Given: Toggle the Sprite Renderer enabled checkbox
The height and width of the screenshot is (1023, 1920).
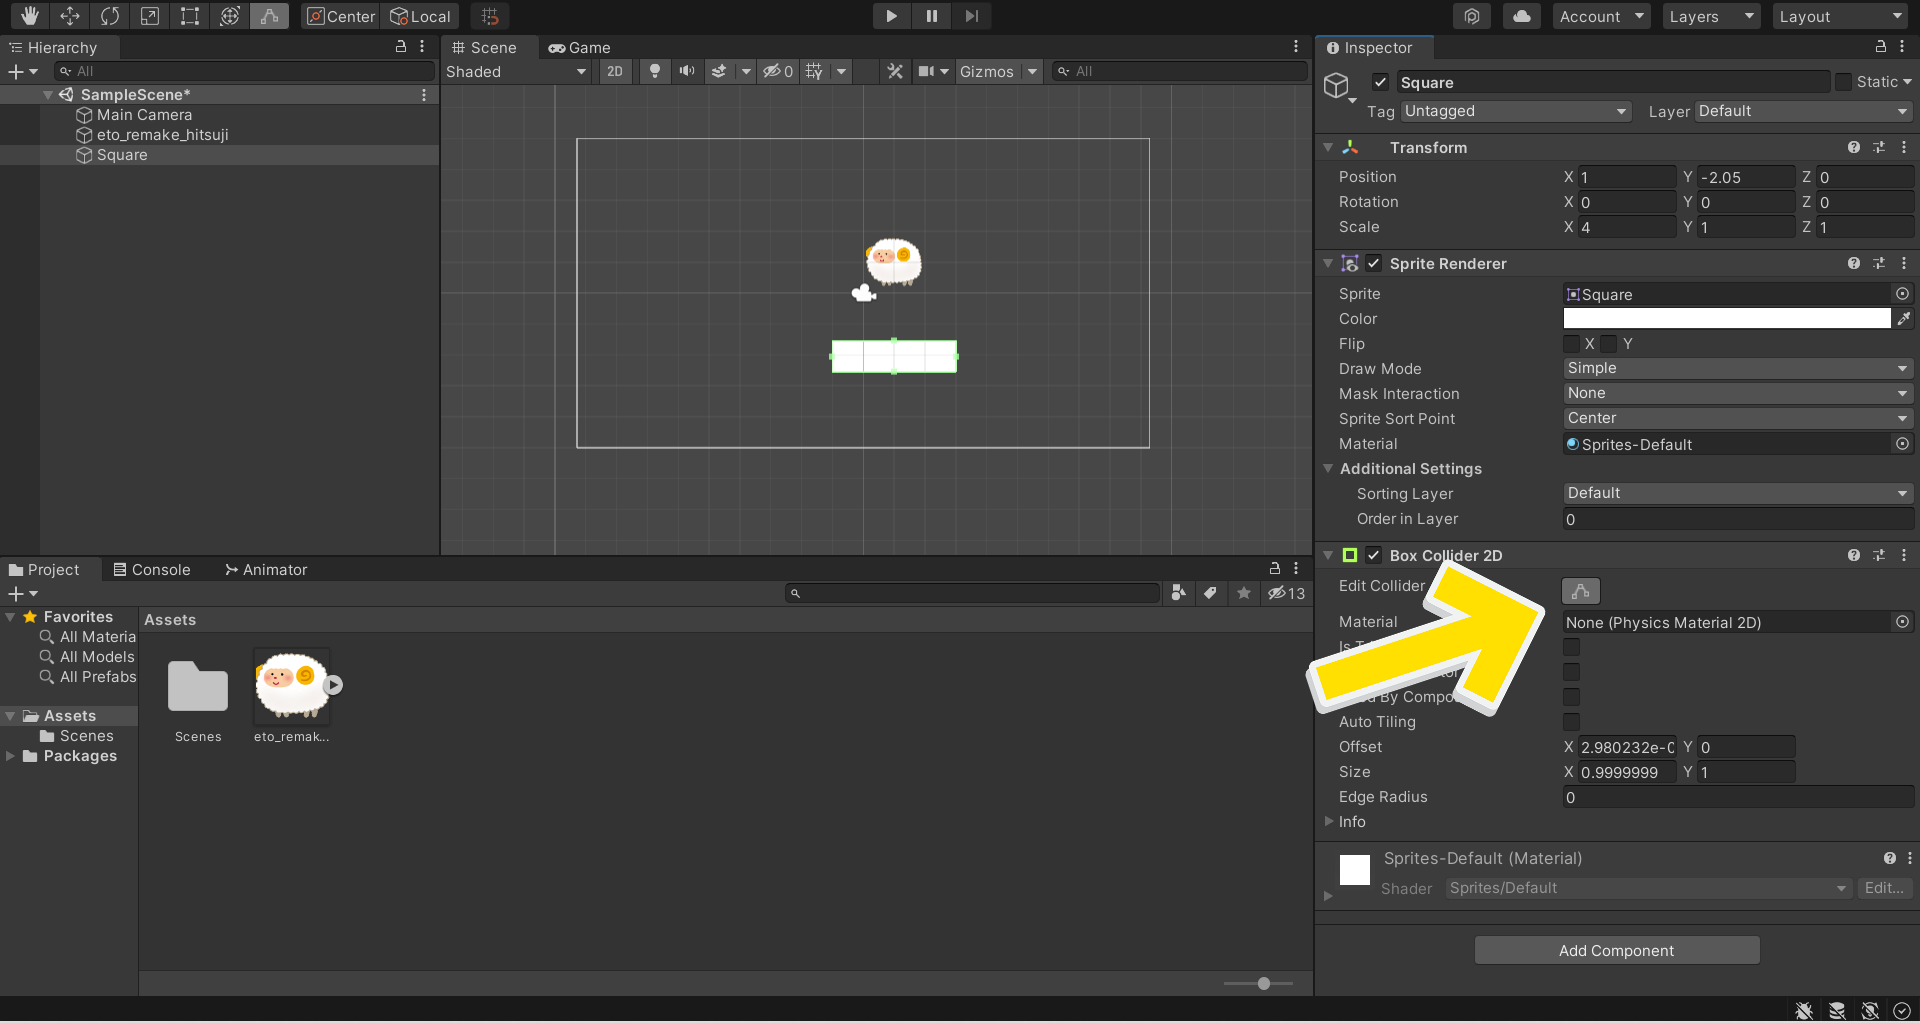Looking at the screenshot, I should coord(1374,263).
